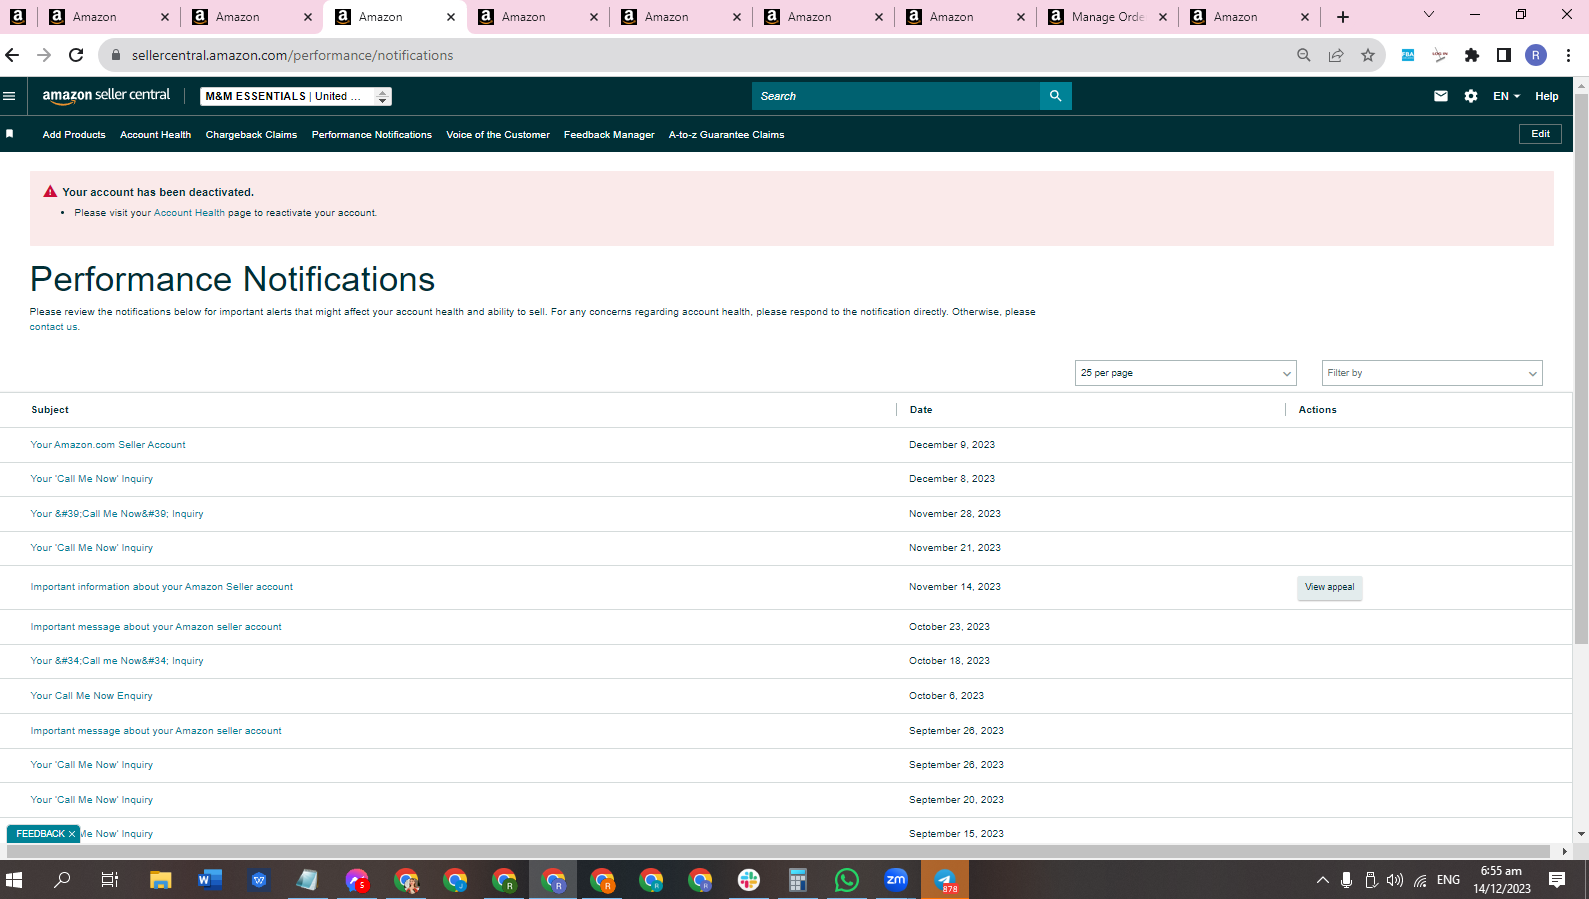
Task: Open the 25 per page dropdown
Action: pos(1186,373)
